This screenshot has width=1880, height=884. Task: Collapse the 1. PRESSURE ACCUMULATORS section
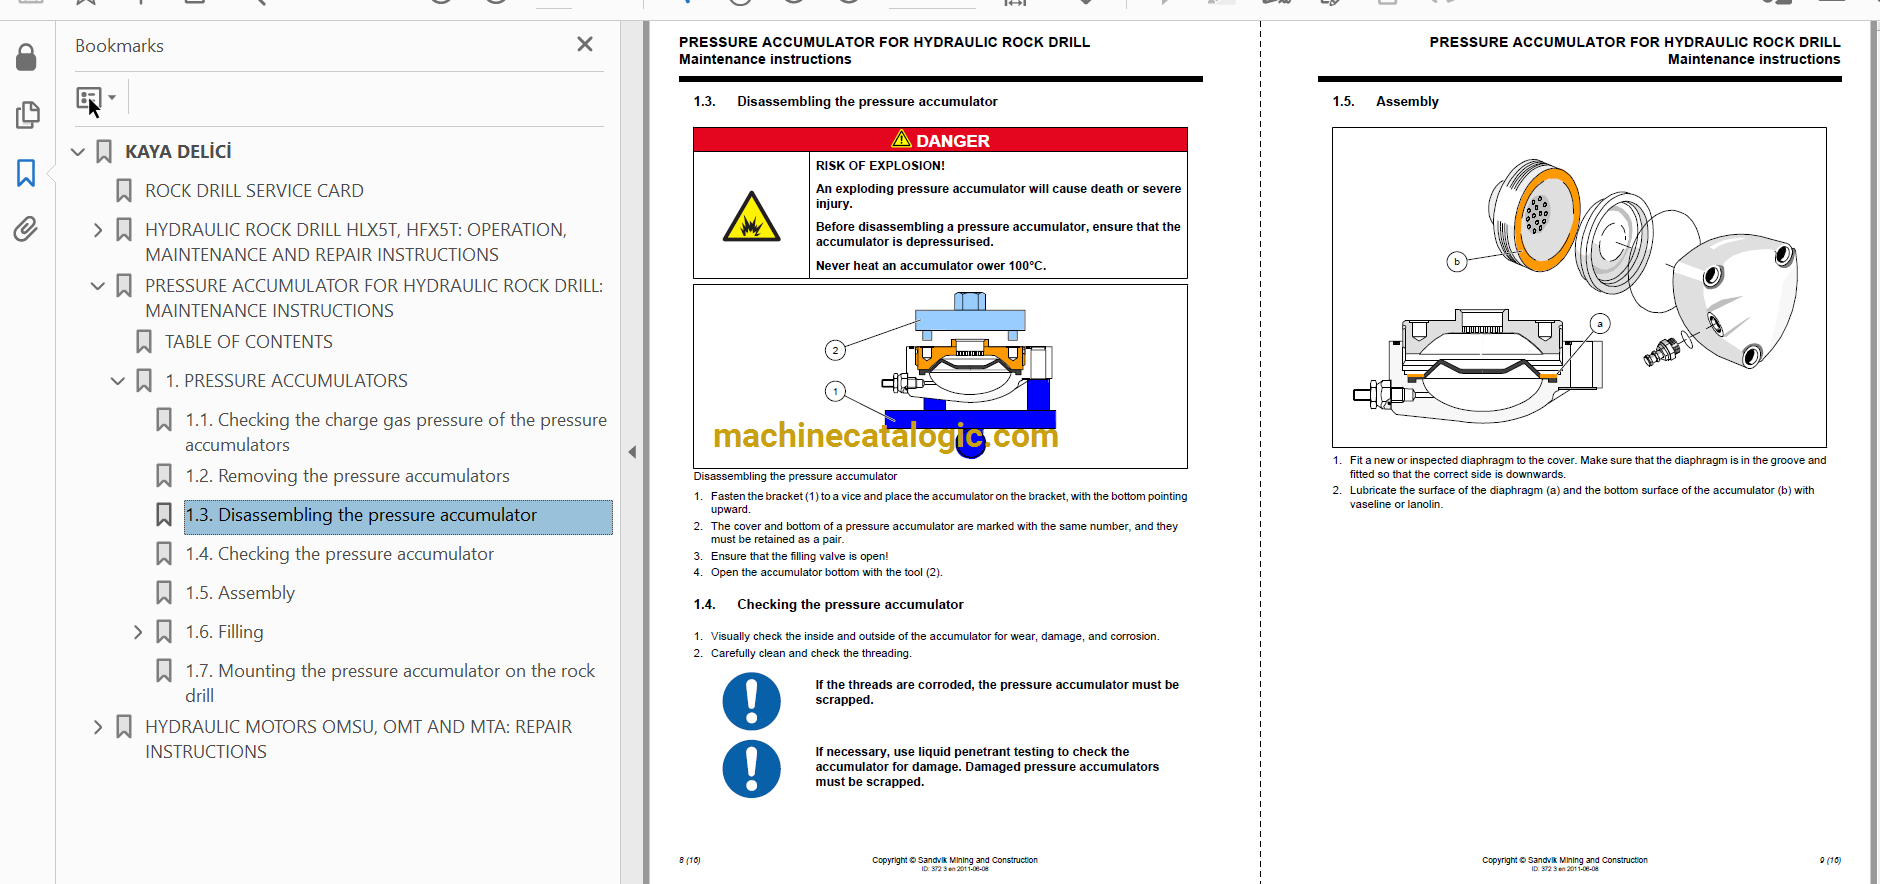click(118, 381)
